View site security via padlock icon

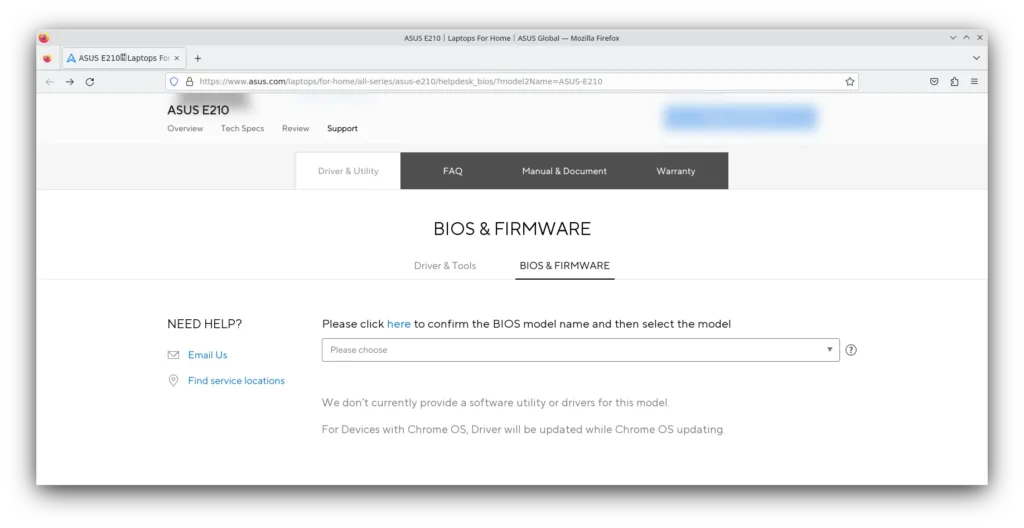coord(189,82)
